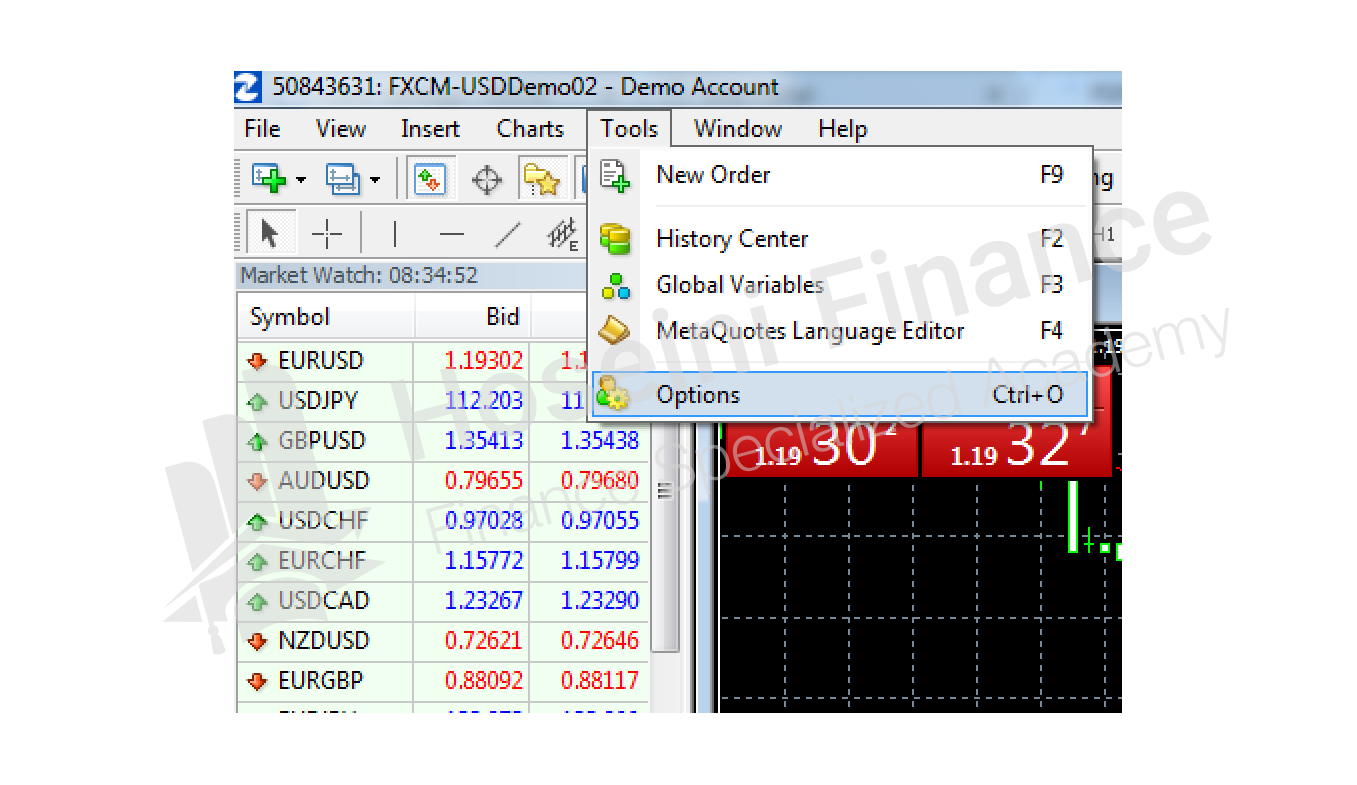
Task: Select the Cursor arrow tool
Action: (269, 234)
